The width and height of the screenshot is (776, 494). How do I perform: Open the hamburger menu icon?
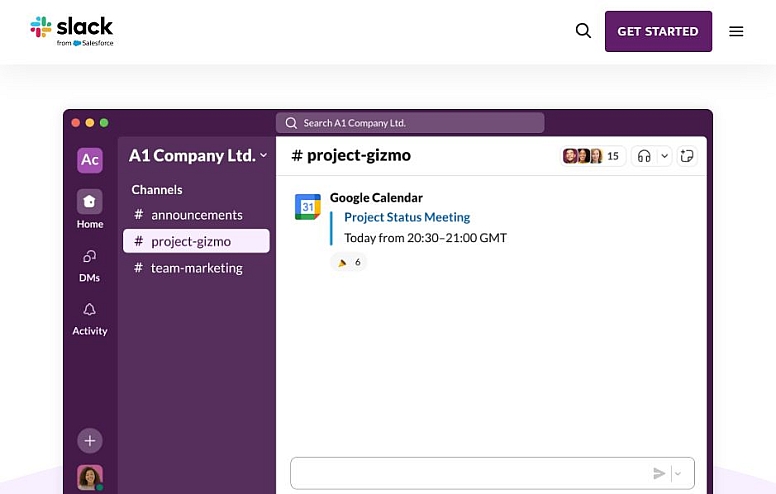736,31
